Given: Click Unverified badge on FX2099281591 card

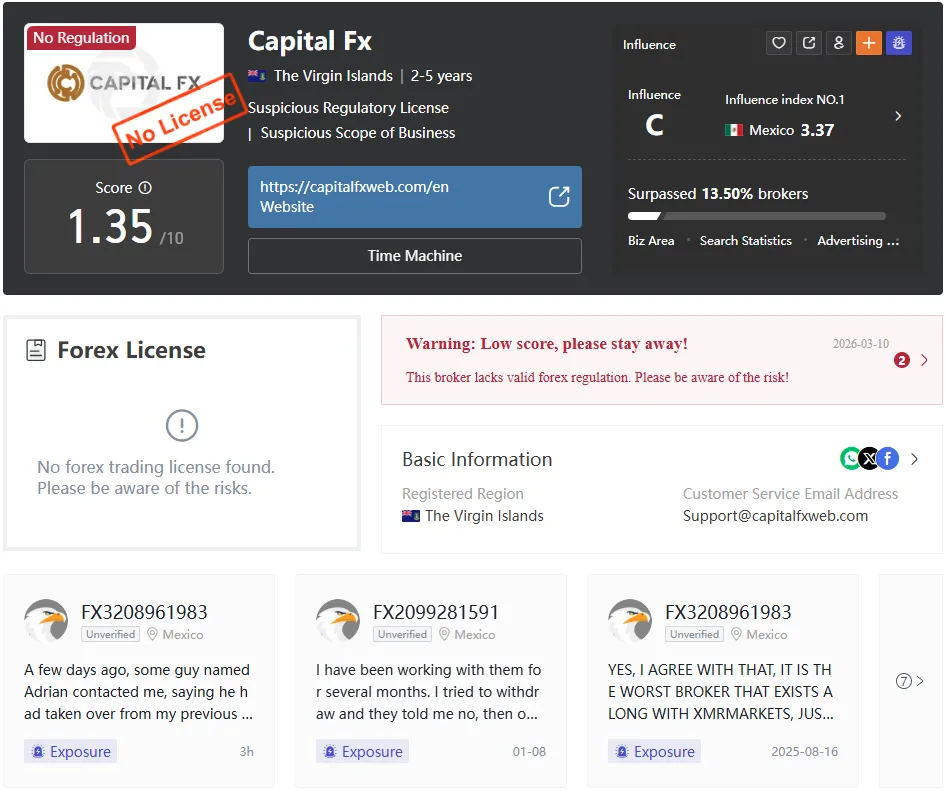Looking at the screenshot, I should [402, 634].
